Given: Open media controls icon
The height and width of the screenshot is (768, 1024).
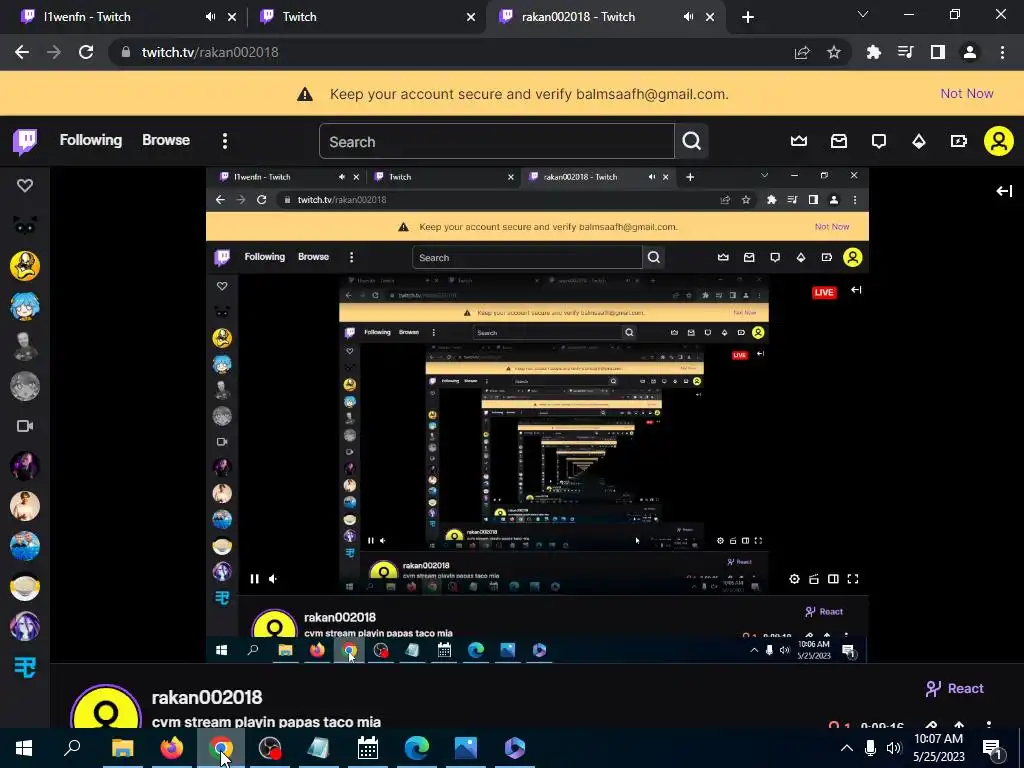Looking at the screenshot, I should [x=905, y=52].
